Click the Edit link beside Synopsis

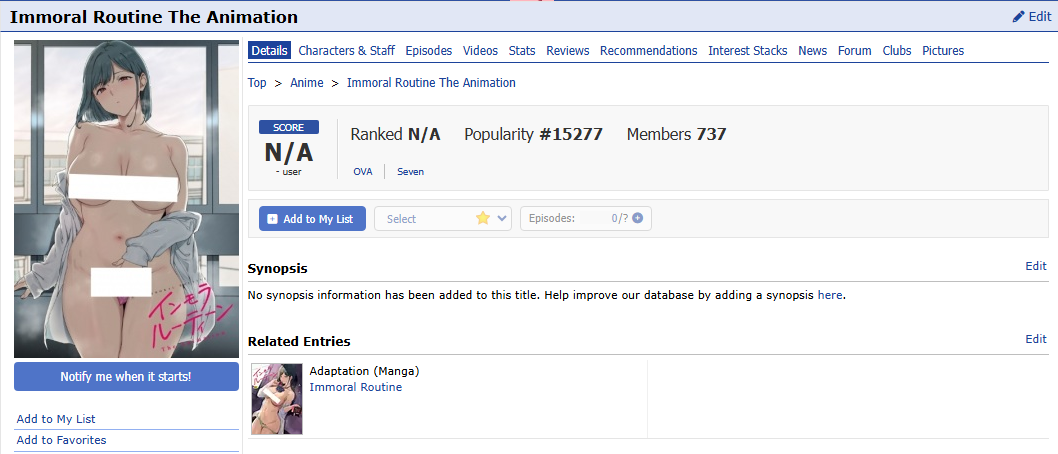(x=1035, y=266)
